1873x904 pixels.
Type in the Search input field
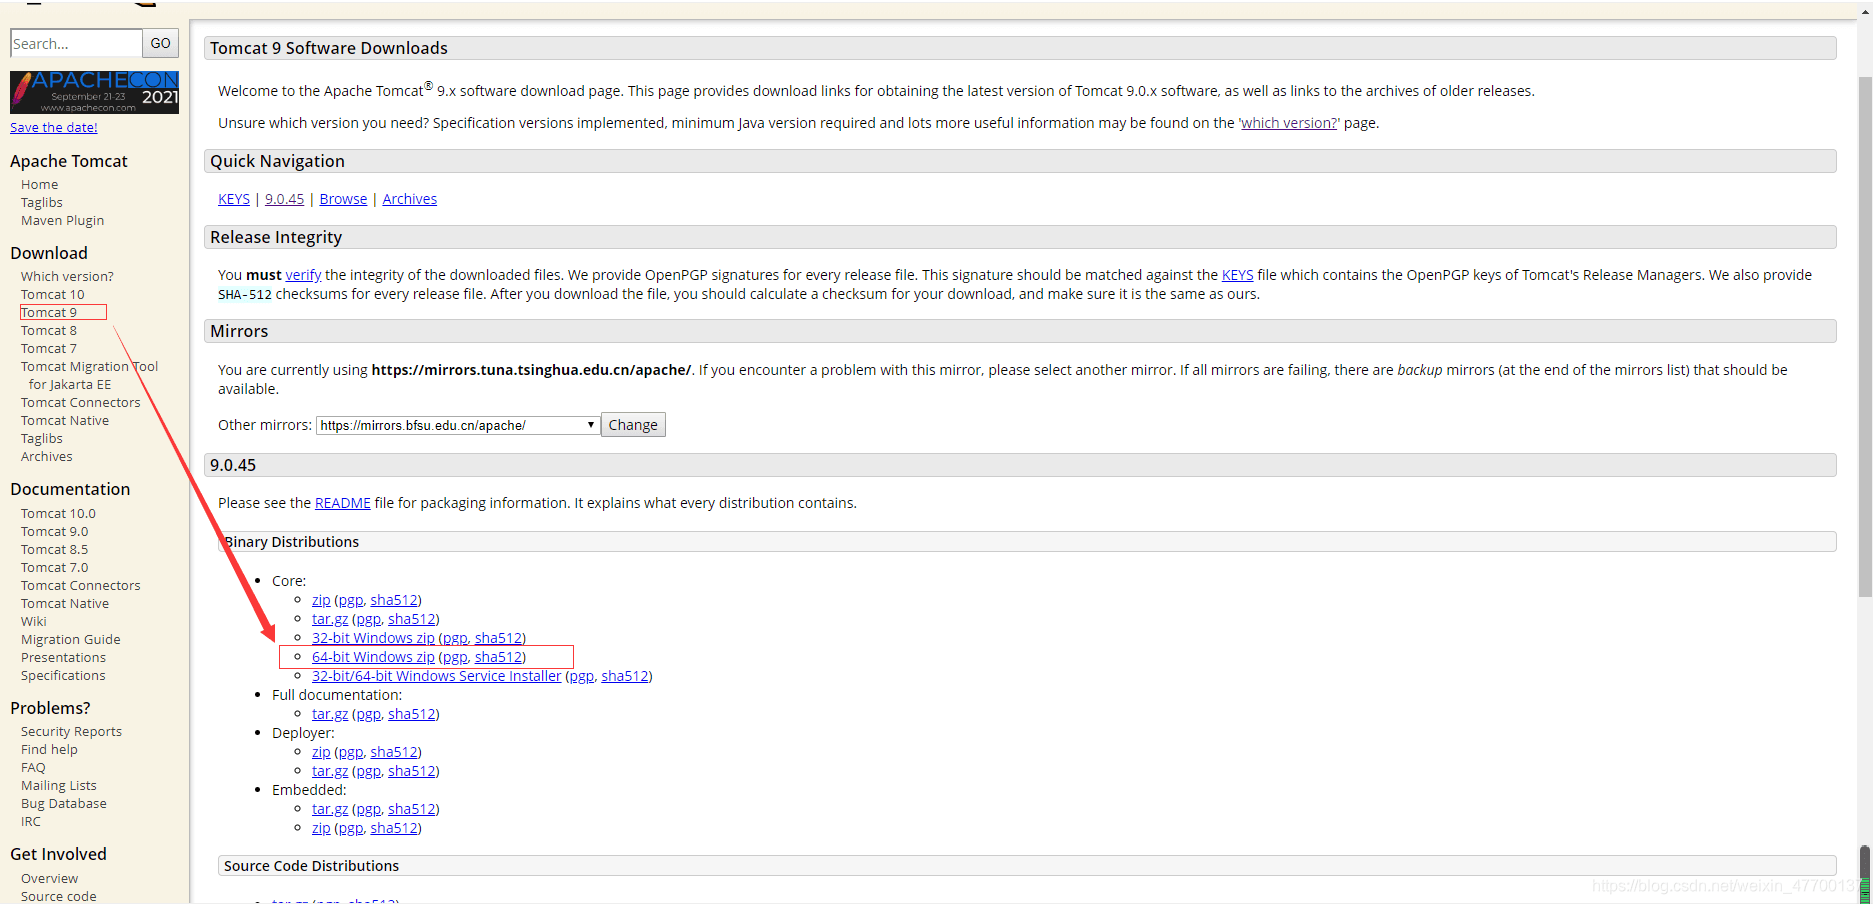pyautogui.click(x=75, y=43)
